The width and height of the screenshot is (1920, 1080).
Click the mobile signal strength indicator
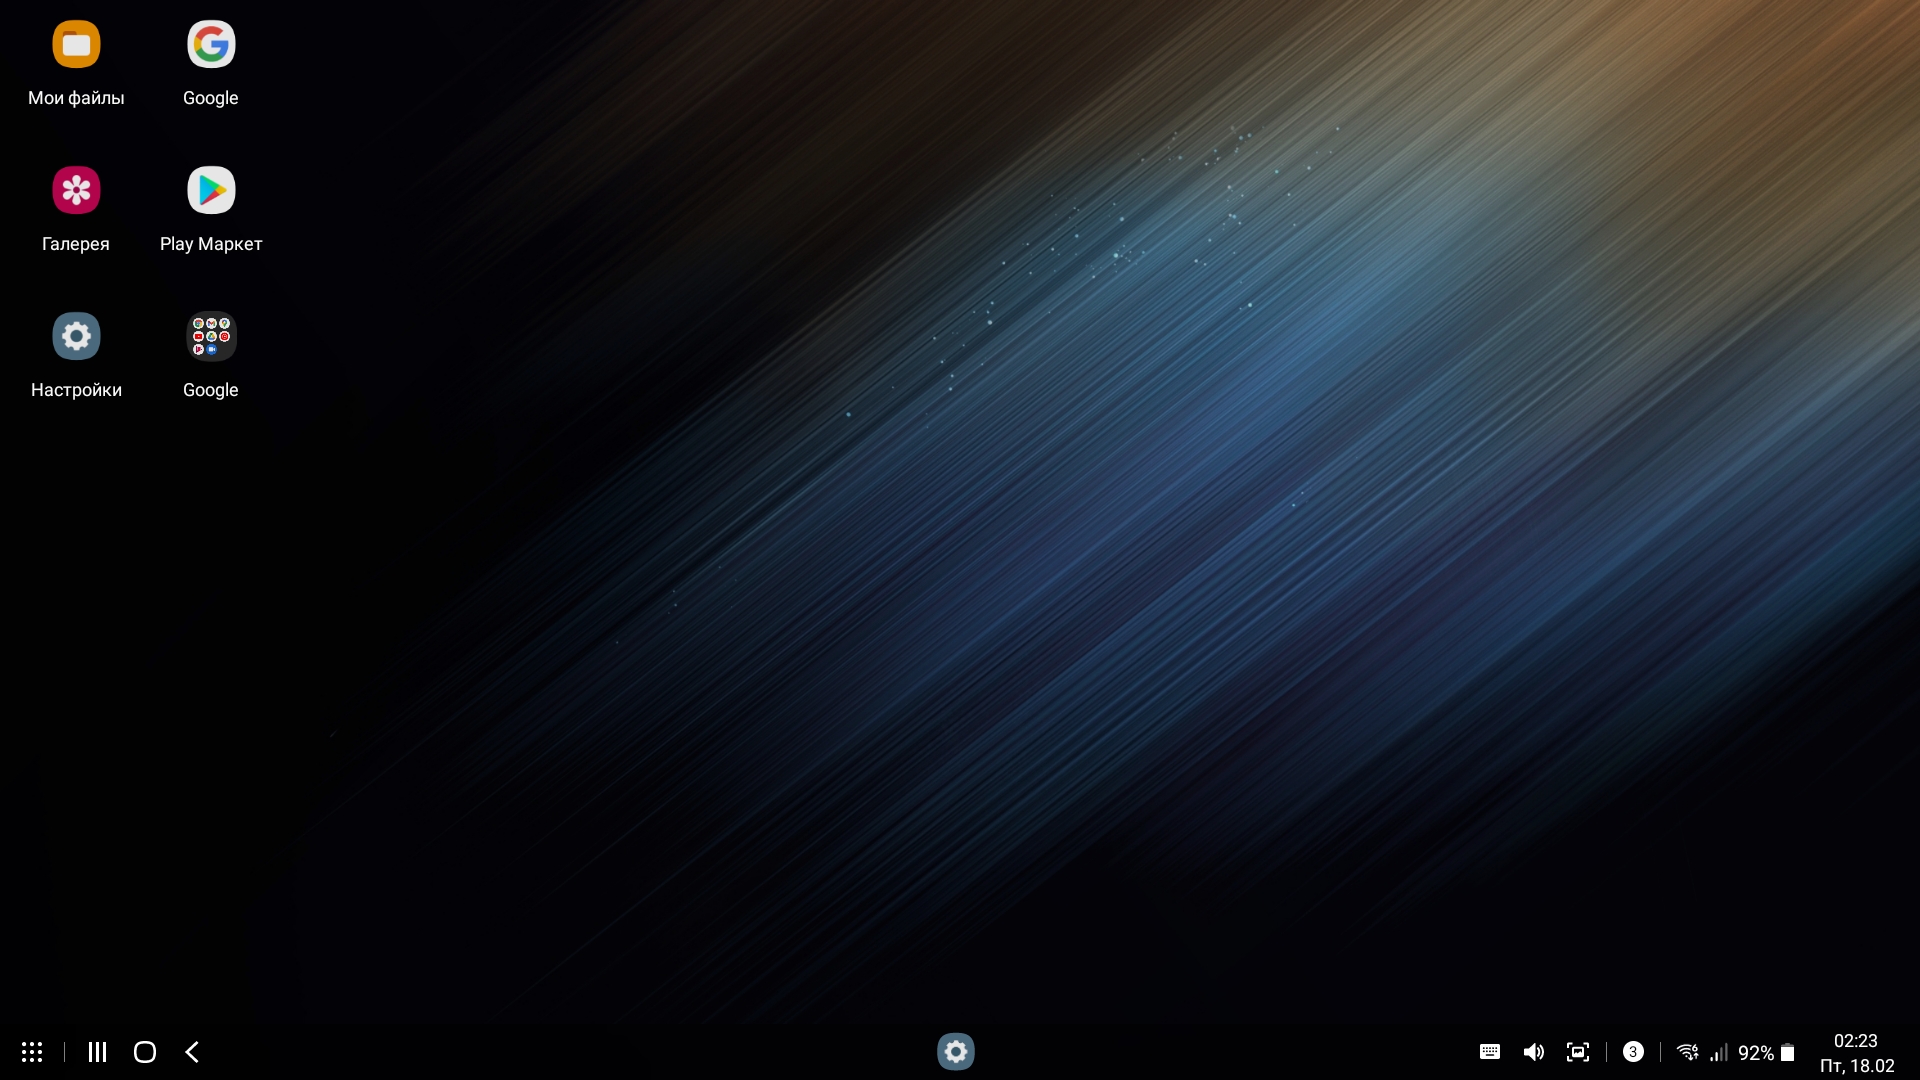(1719, 1053)
